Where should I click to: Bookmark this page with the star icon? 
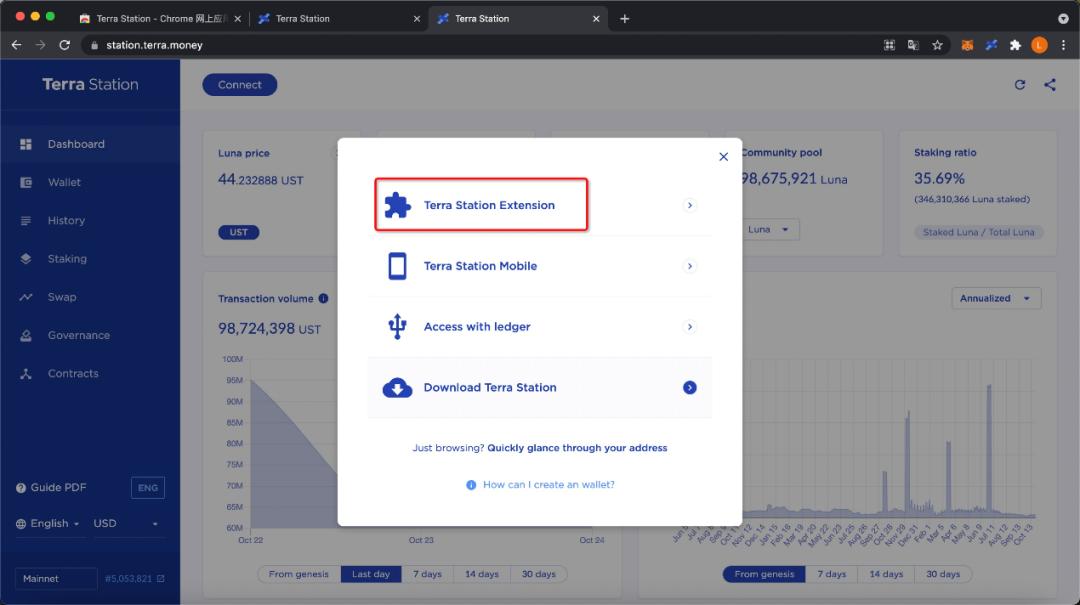pos(937,45)
